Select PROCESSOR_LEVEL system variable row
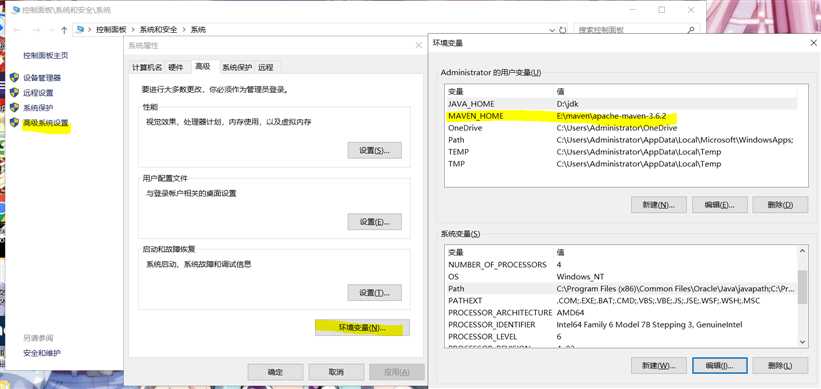Image resolution: width=821 pixels, height=389 pixels. (x=621, y=337)
